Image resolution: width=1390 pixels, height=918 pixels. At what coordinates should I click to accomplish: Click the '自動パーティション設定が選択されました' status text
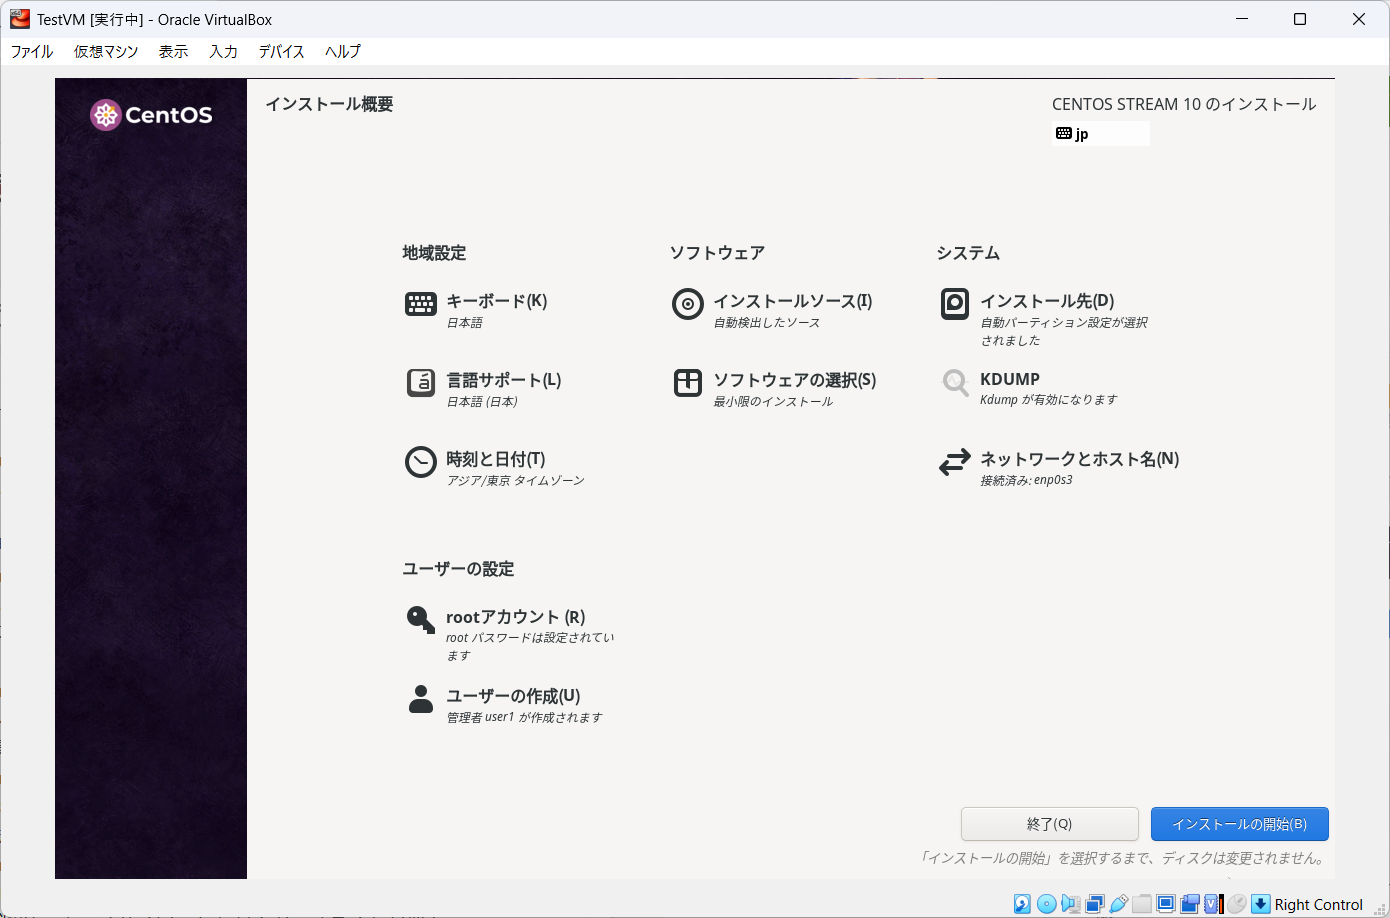(1064, 331)
